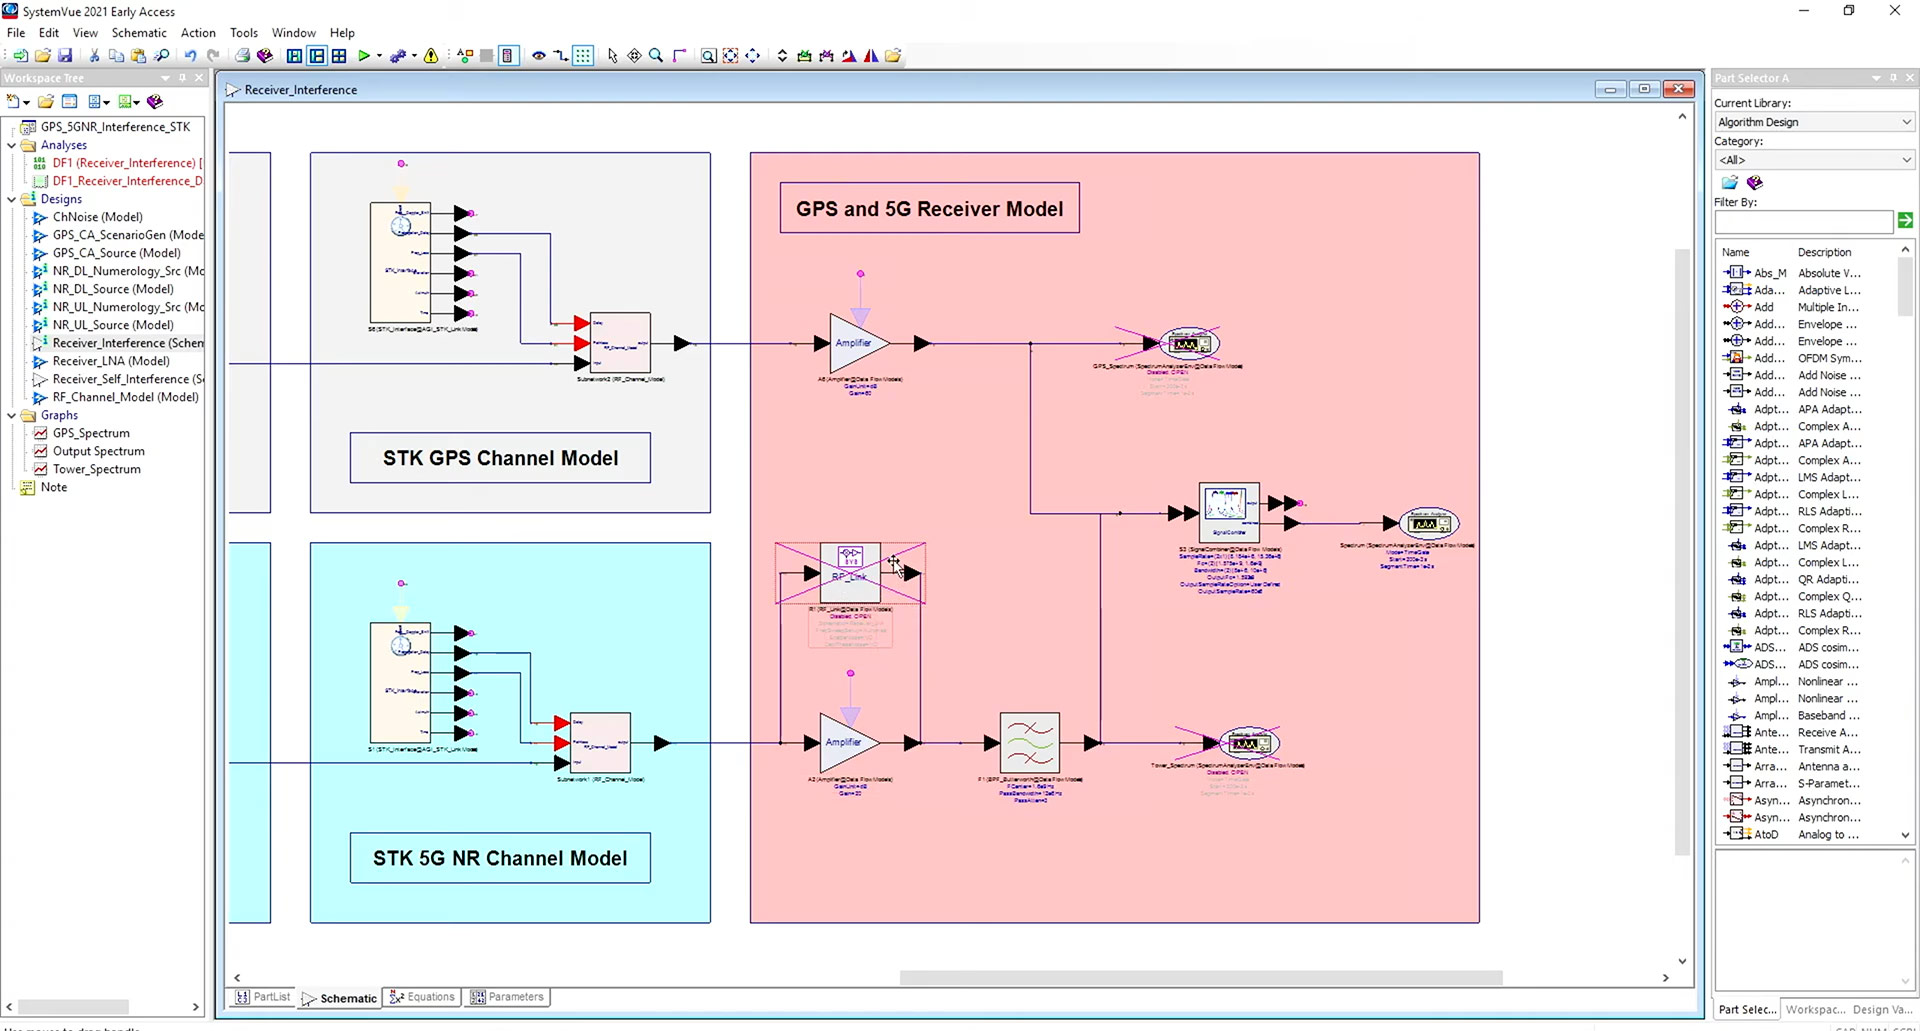Image resolution: width=1920 pixels, height=1031 pixels.
Task: Click the Filter By text field
Action: click(1803, 221)
